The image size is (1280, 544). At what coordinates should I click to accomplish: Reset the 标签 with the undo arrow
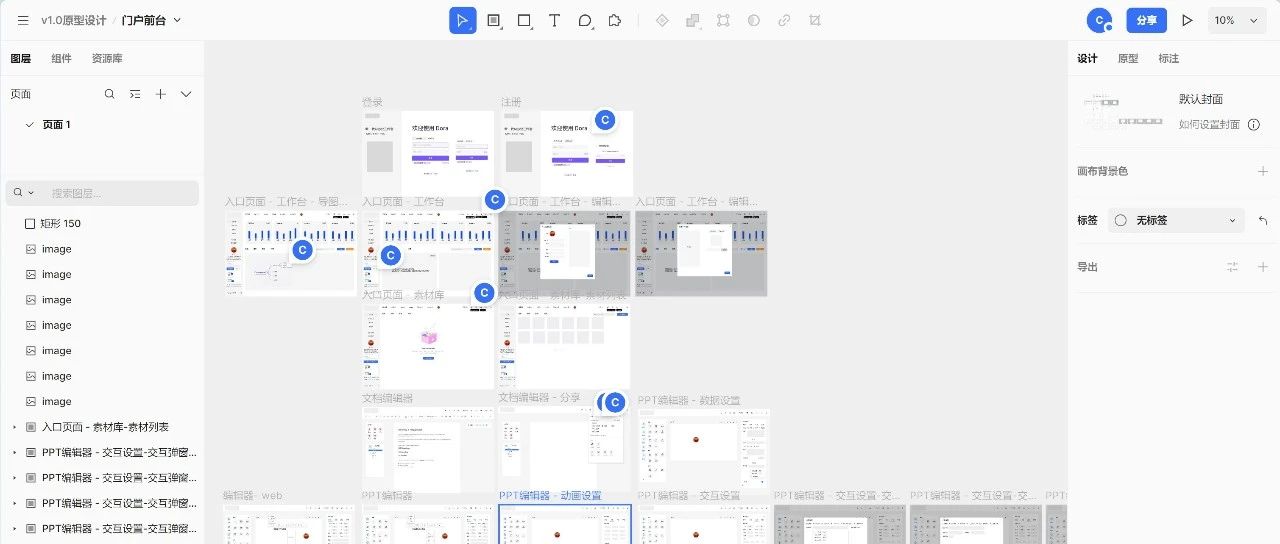pos(1263,221)
